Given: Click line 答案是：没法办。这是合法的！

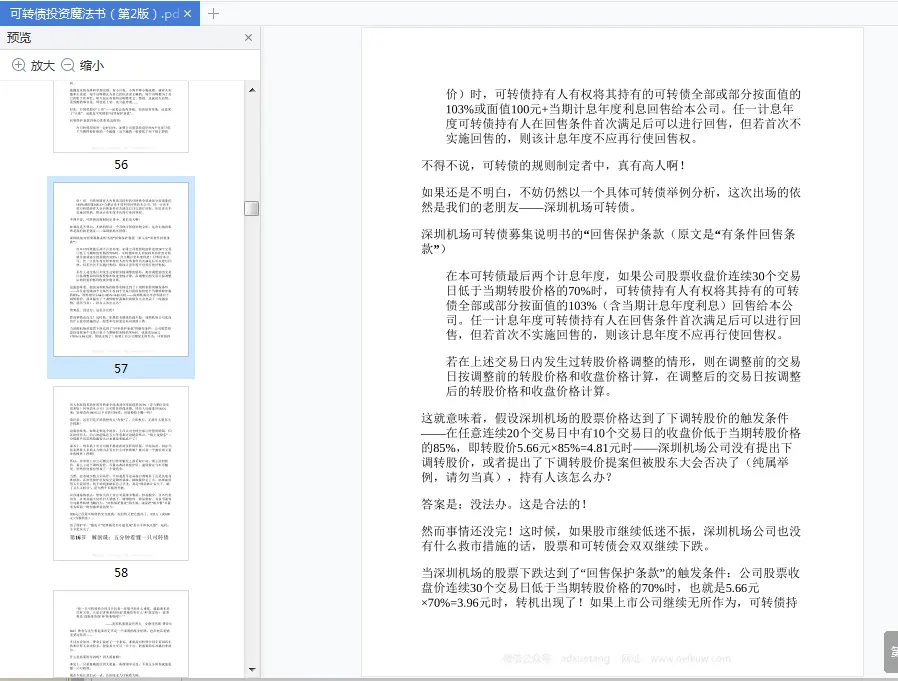Looking at the screenshot, I should pyautogui.click(x=504, y=505).
